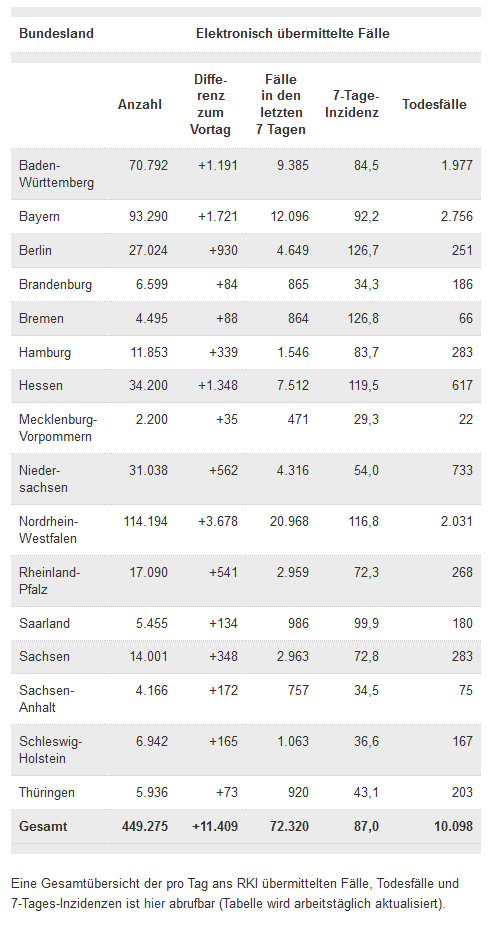Select Berlin's 7-day incidence 126,7

coord(361,250)
